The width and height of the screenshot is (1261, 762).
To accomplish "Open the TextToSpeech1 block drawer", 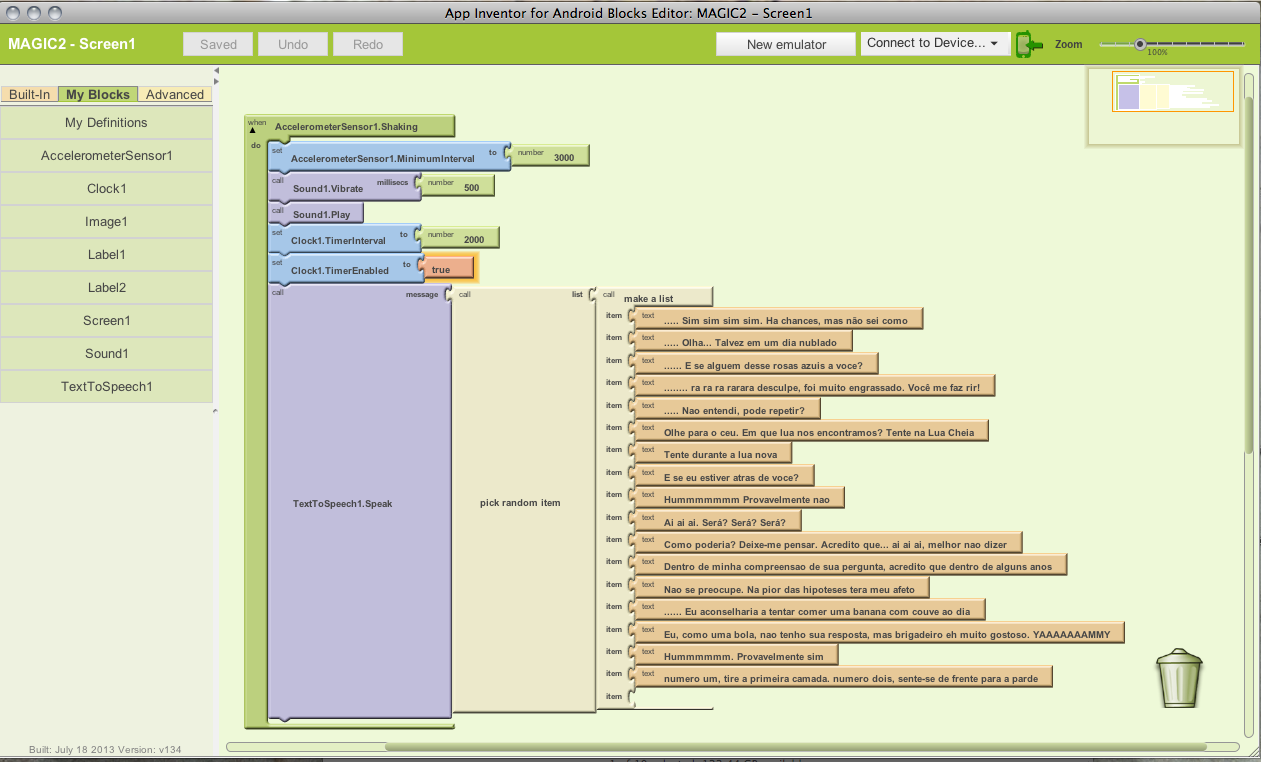I will [x=107, y=387].
